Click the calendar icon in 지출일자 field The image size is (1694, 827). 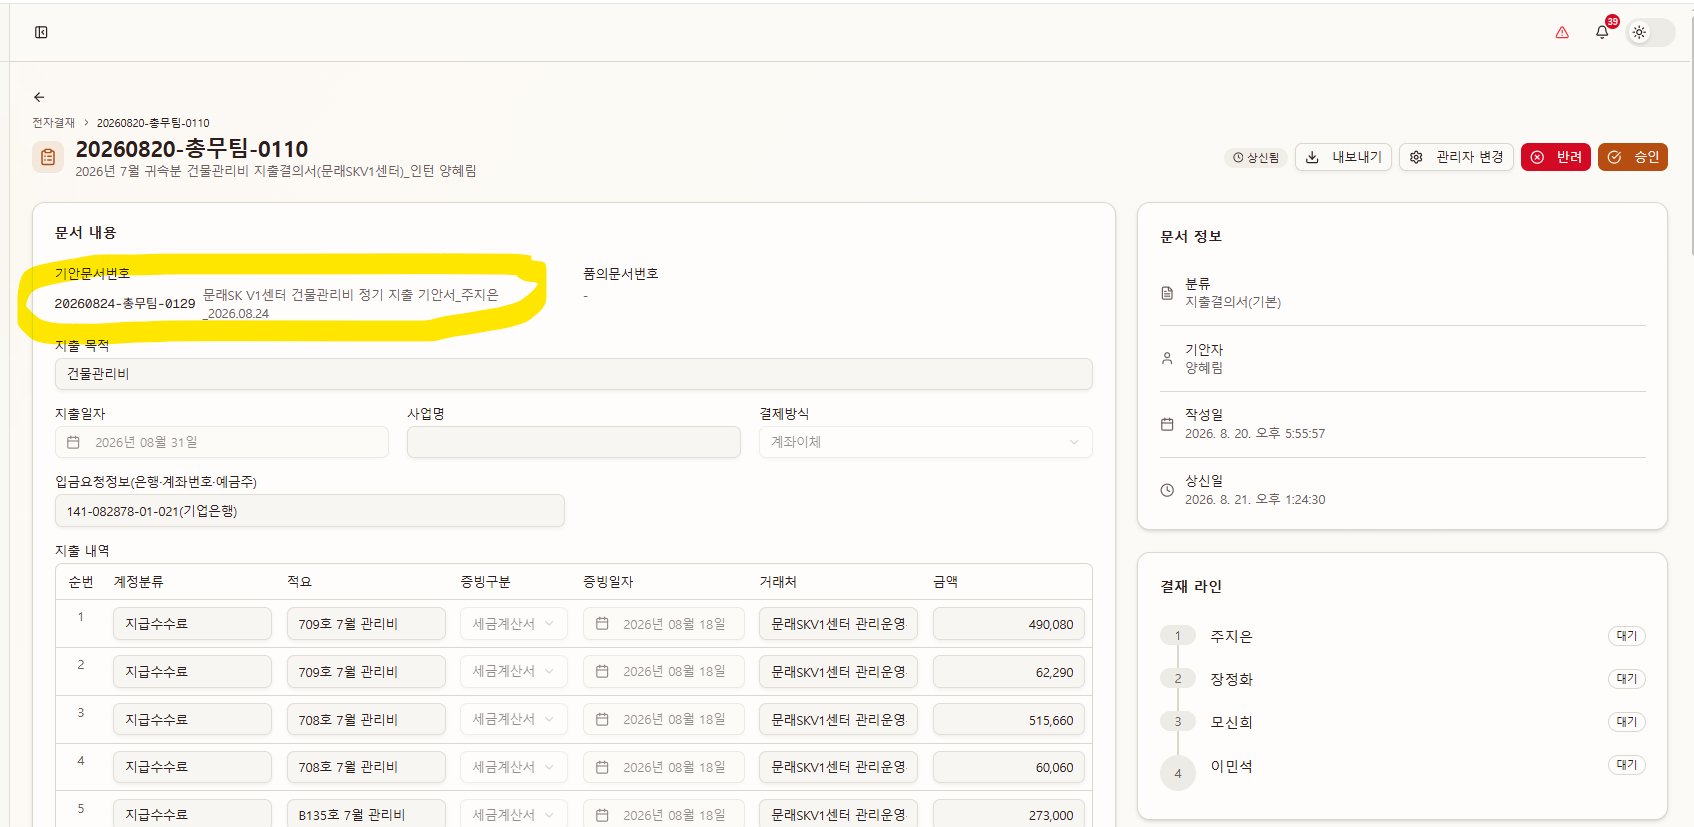73,442
